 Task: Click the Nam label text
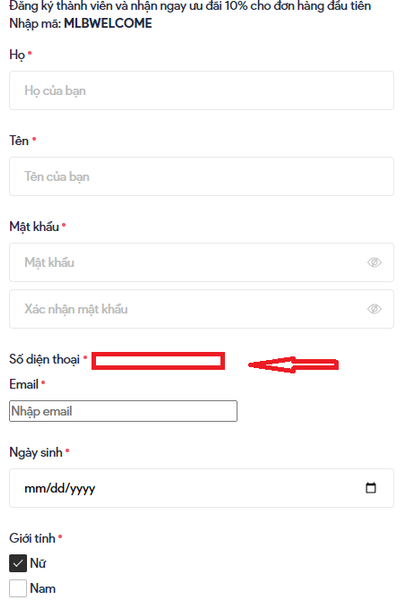[43, 589]
